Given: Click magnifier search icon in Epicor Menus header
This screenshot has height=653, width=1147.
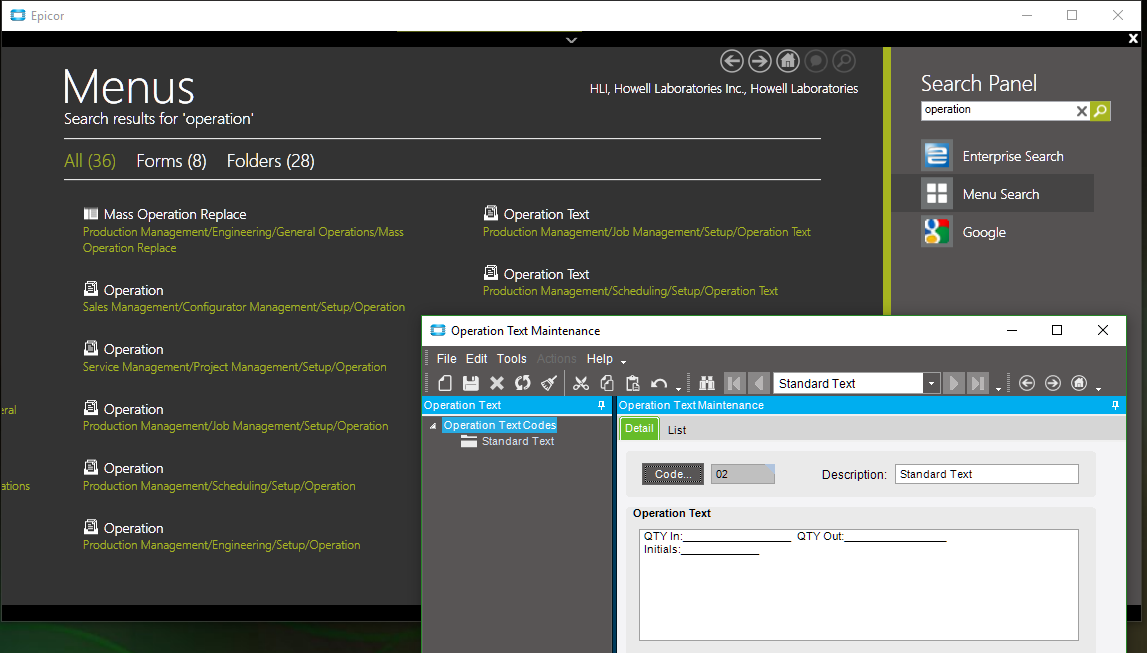Looking at the screenshot, I should pyautogui.click(x=844, y=61).
